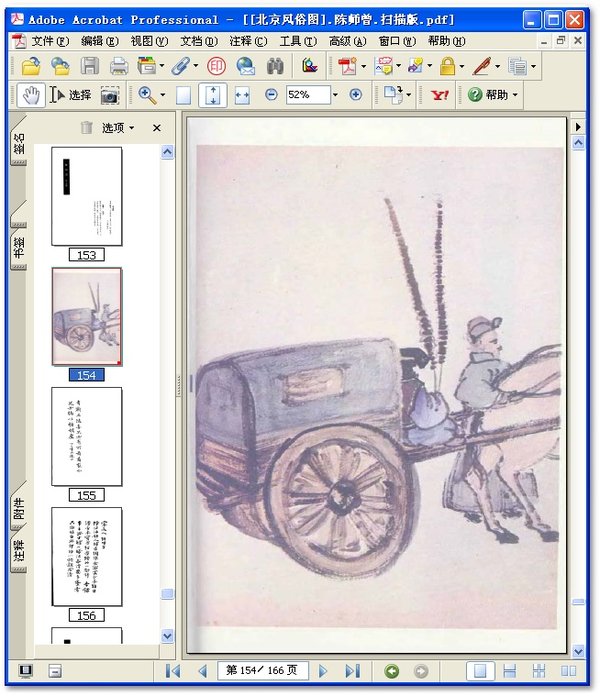Go to the first page
The image size is (600, 696).
tap(173, 671)
